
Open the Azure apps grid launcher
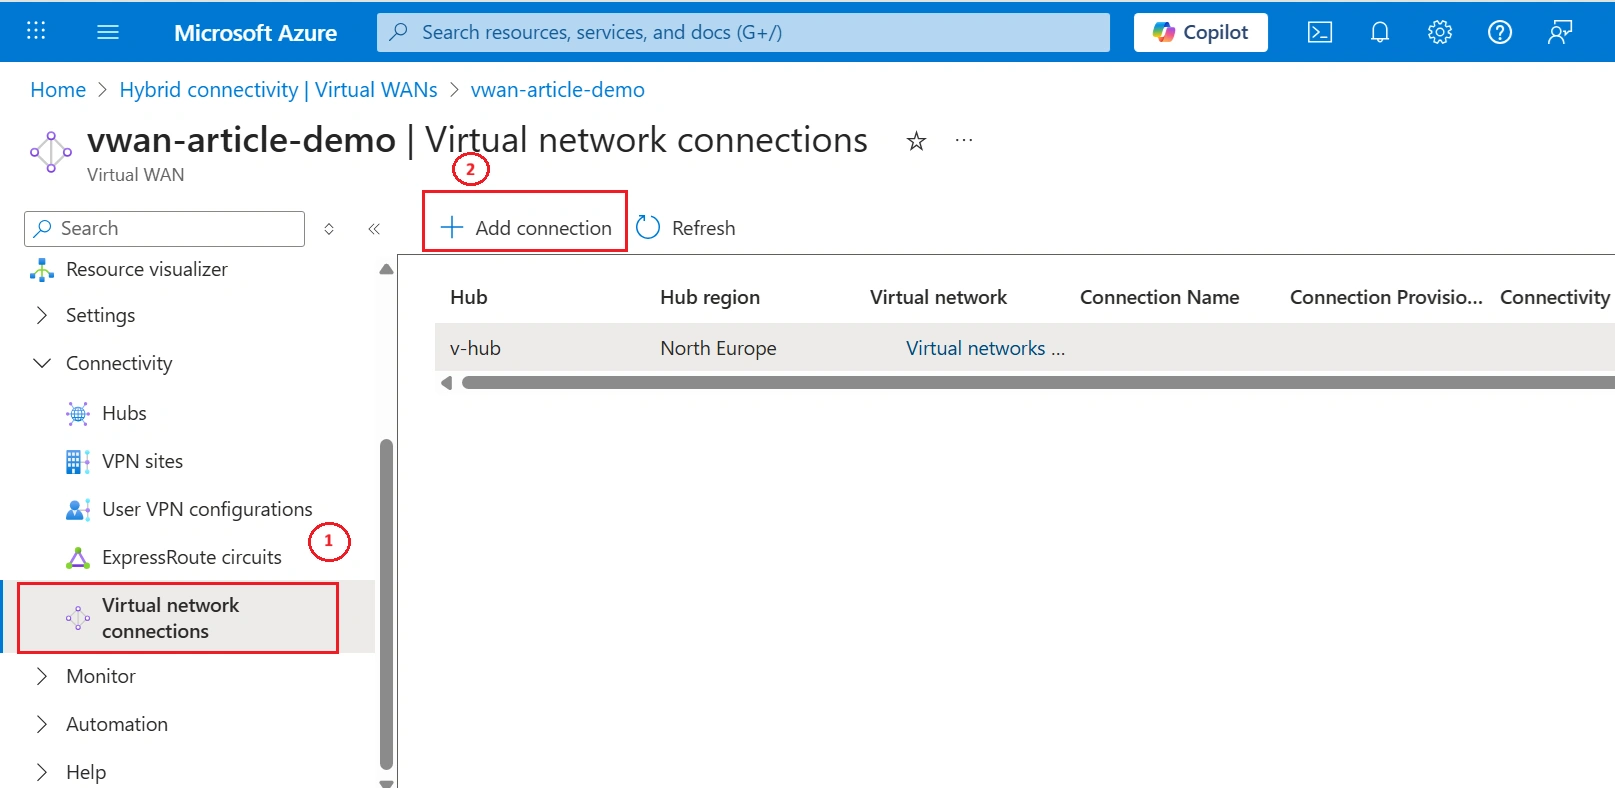coord(36,31)
